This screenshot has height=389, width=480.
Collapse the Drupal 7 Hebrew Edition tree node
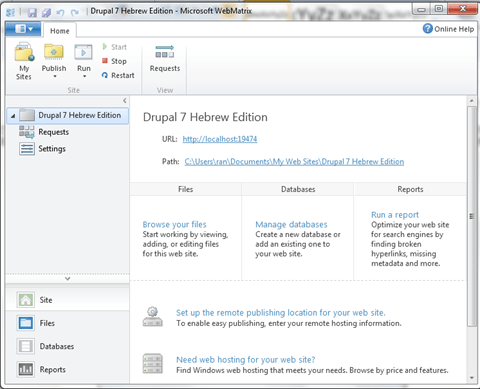tap(13, 116)
